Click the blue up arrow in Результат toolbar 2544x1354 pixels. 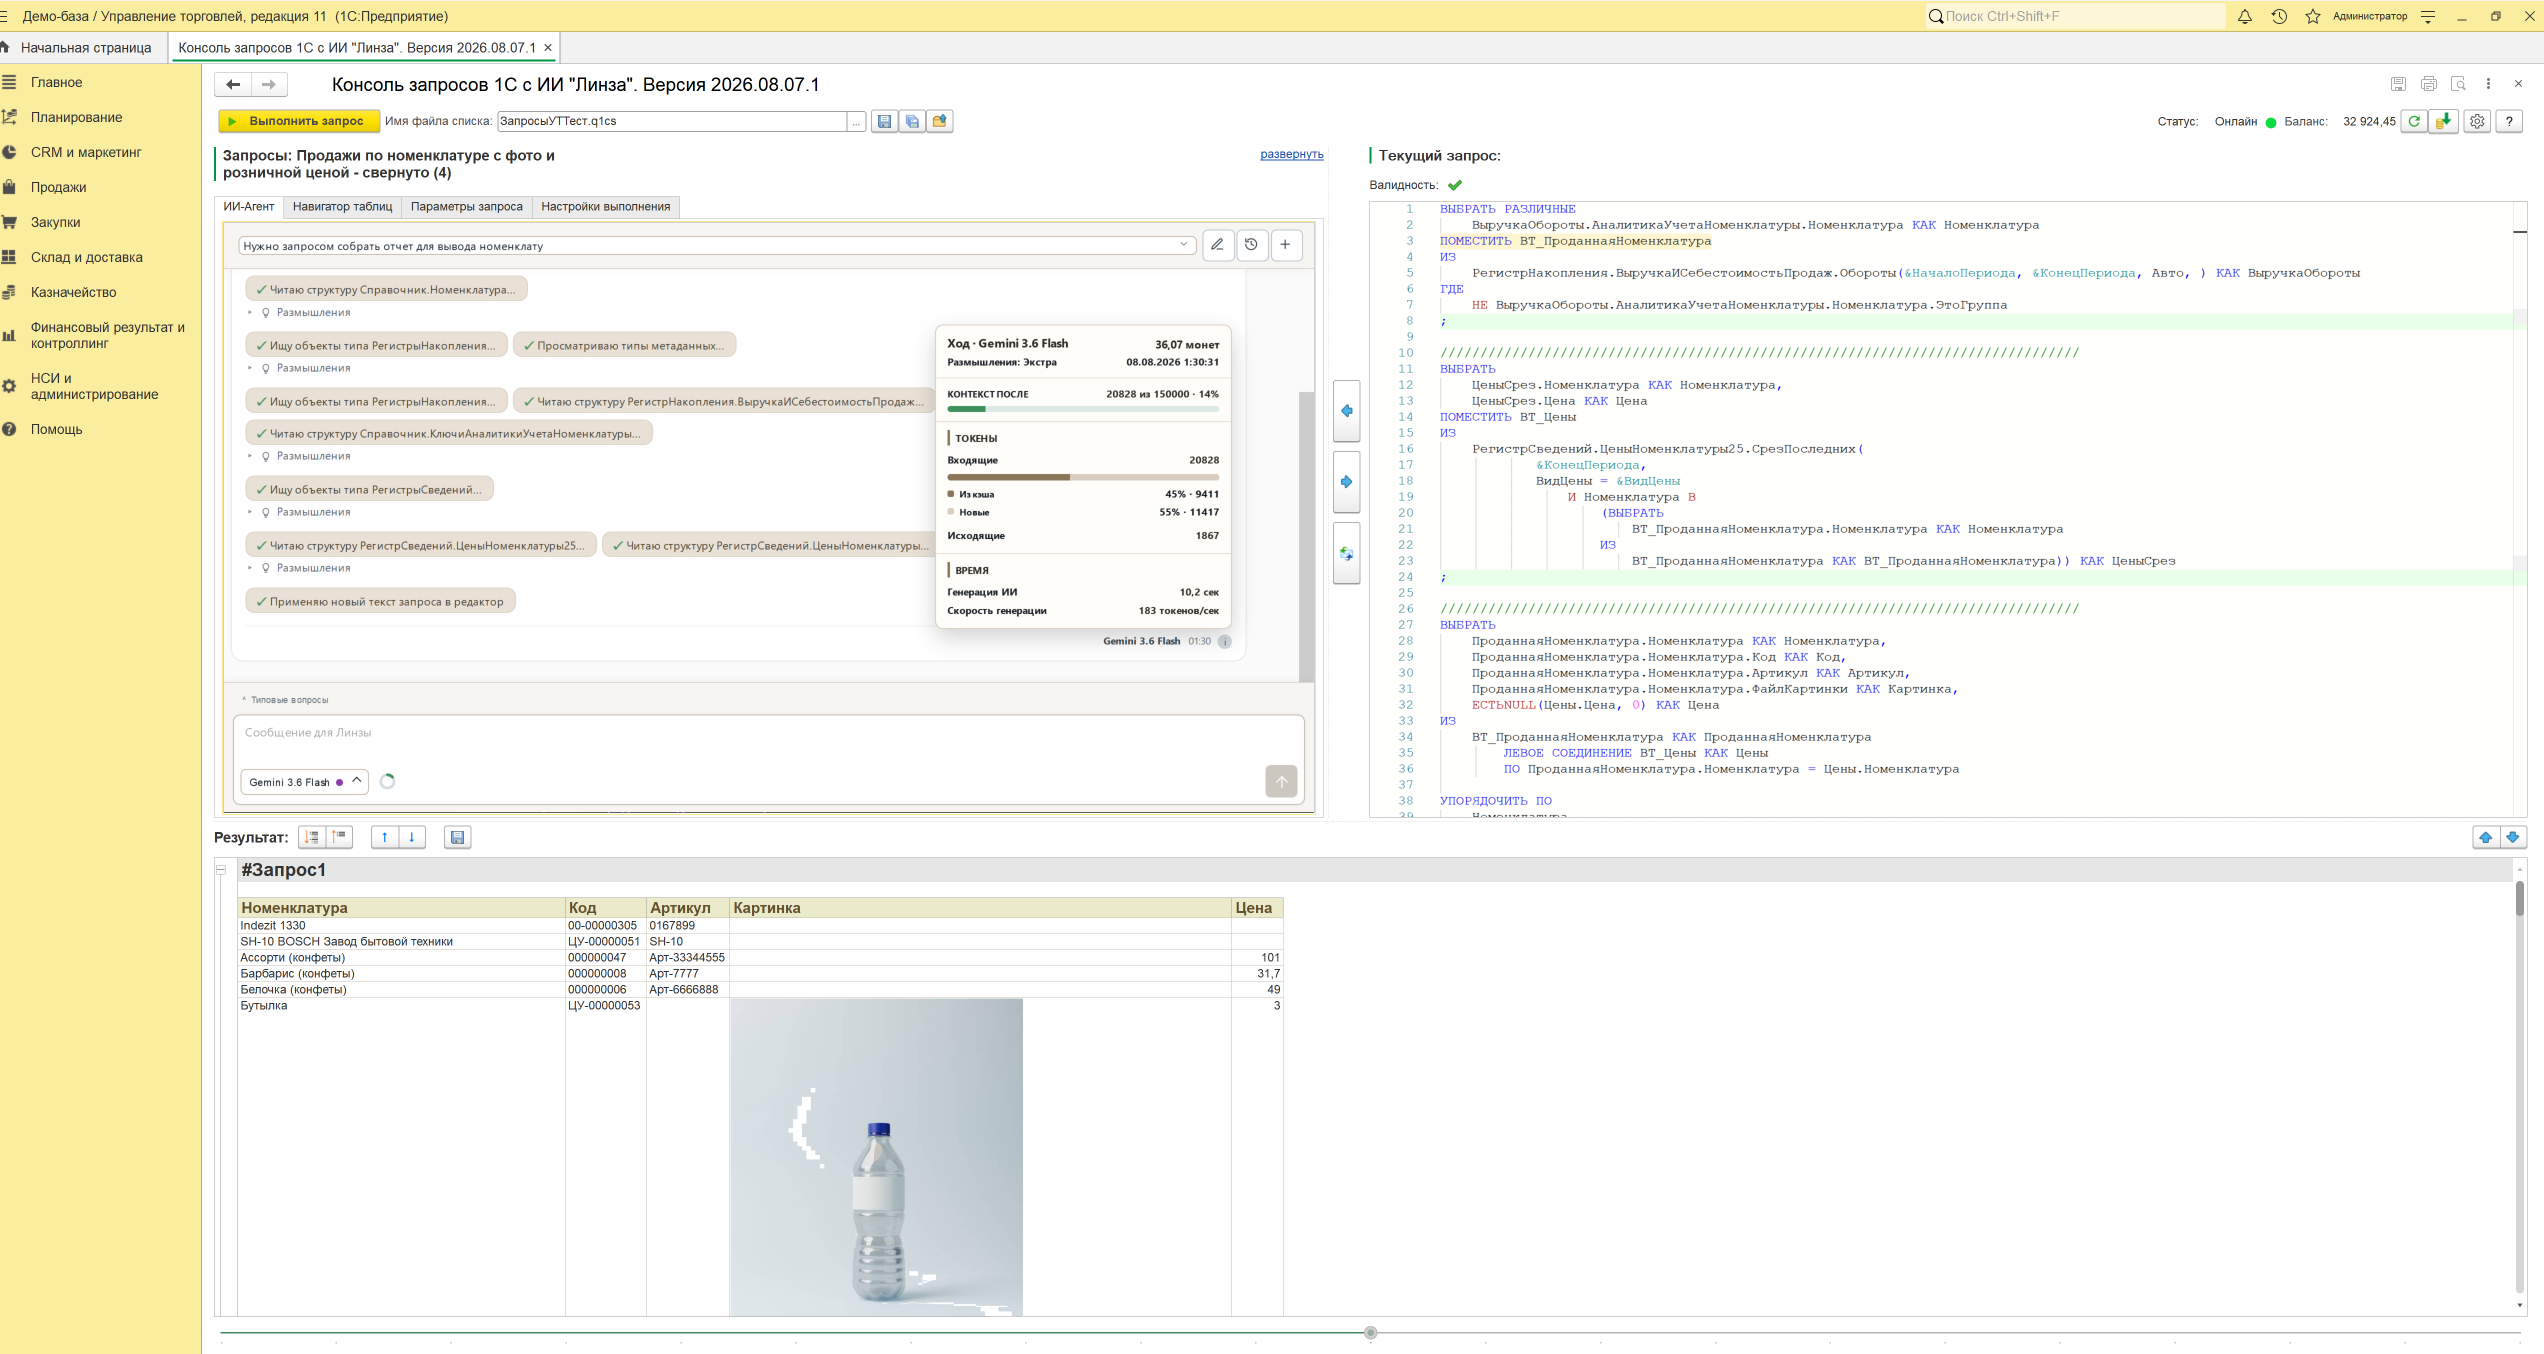(x=385, y=838)
